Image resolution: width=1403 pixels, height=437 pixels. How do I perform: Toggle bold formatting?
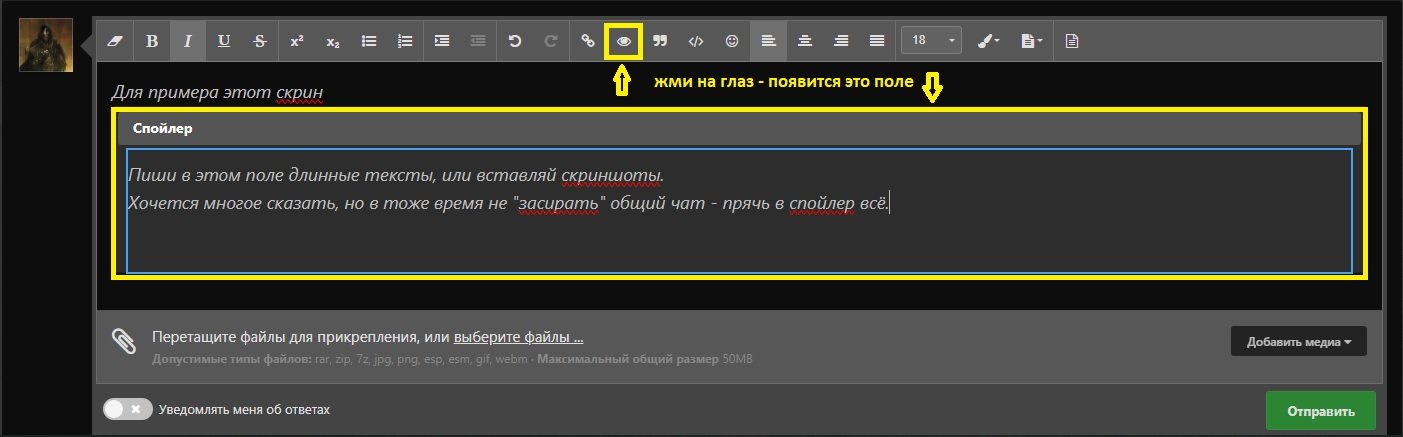(152, 41)
